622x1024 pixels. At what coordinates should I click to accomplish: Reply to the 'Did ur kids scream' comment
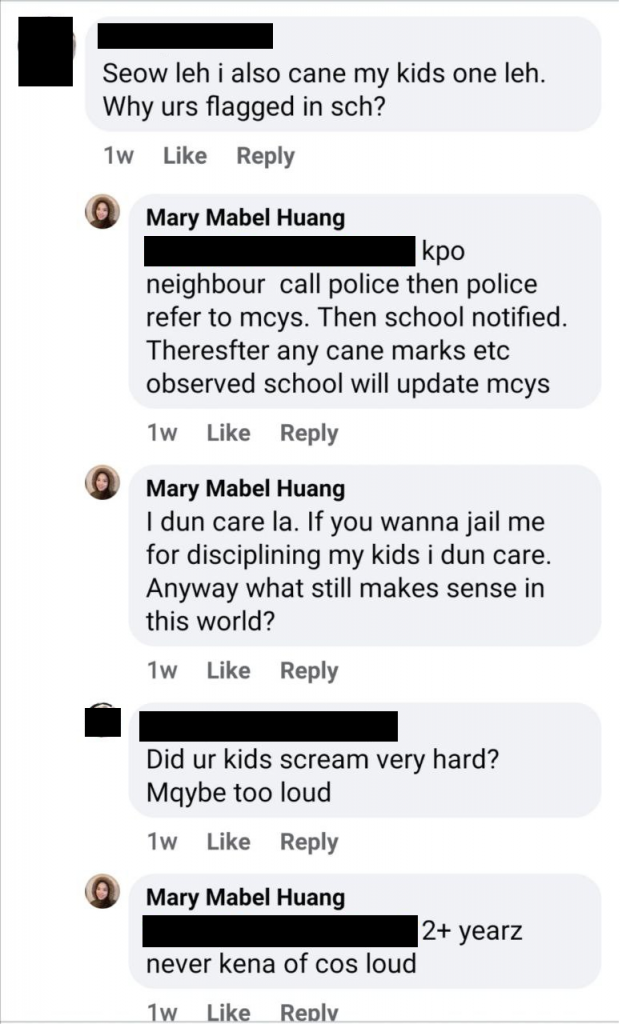(309, 842)
